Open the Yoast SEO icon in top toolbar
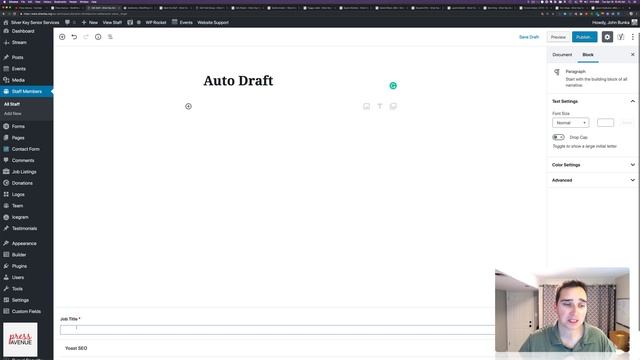This screenshot has width=640, height=360. click(621, 37)
